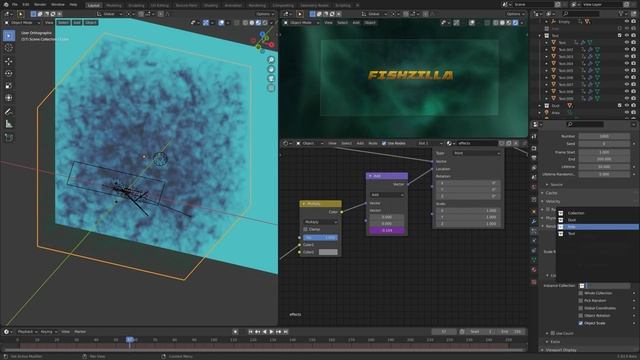The width and height of the screenshot is (640, 360).
Task: Toggle Use Nodes checkbox in node editor
Action: click(x=384, y=143)
